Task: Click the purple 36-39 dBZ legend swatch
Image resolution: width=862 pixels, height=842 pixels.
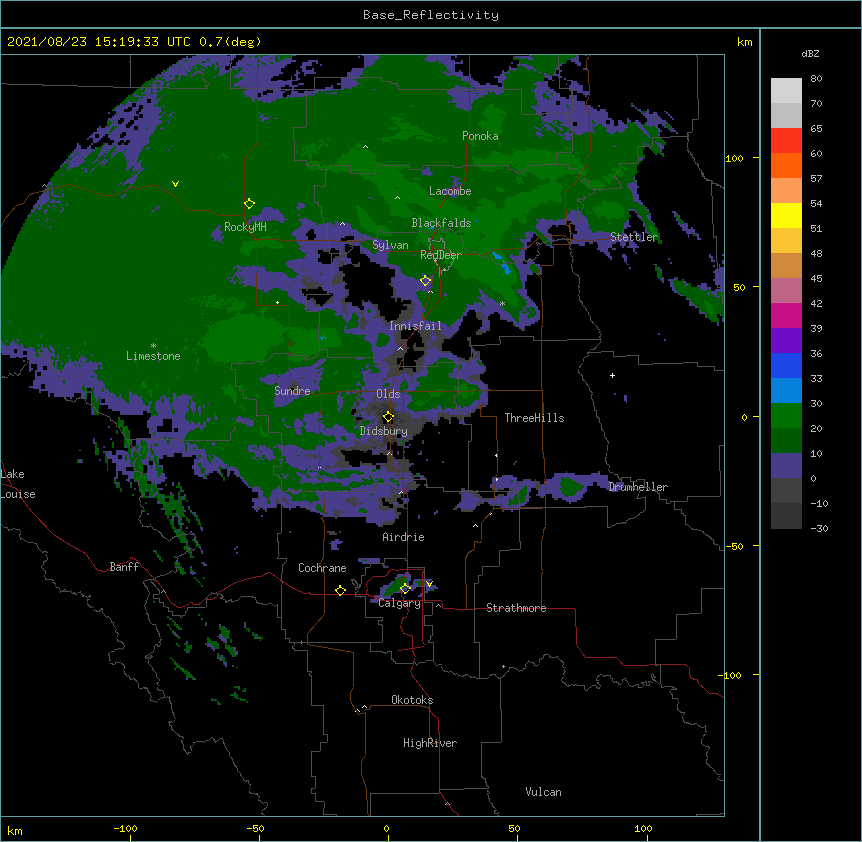Action: [786, 340]
